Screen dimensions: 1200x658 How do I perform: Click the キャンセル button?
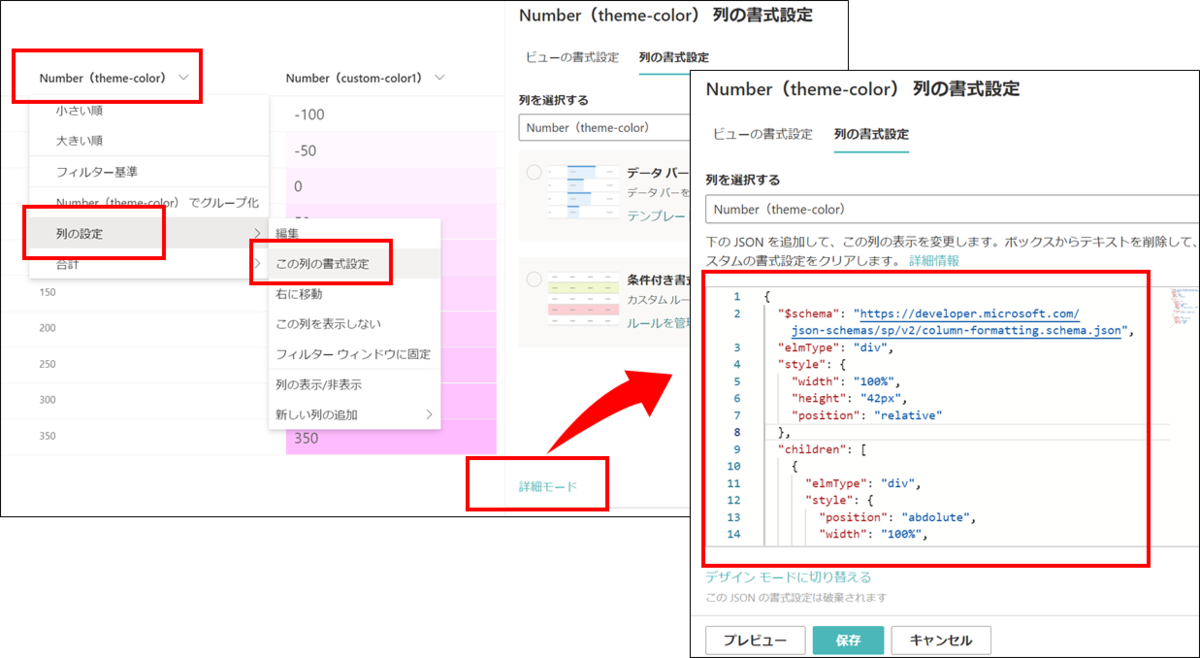[941, 640]
